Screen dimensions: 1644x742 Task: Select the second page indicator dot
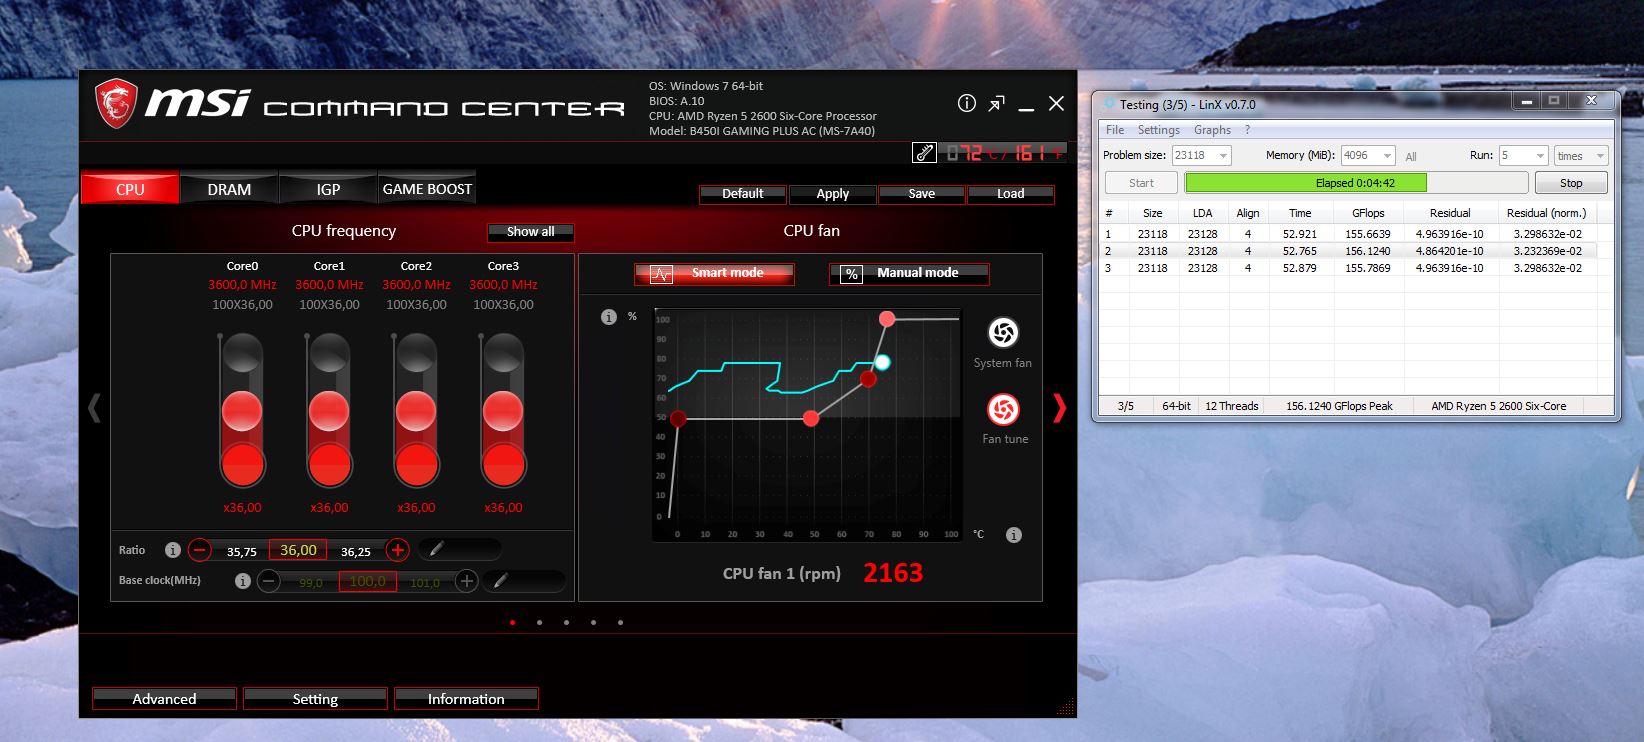point(540,622)
